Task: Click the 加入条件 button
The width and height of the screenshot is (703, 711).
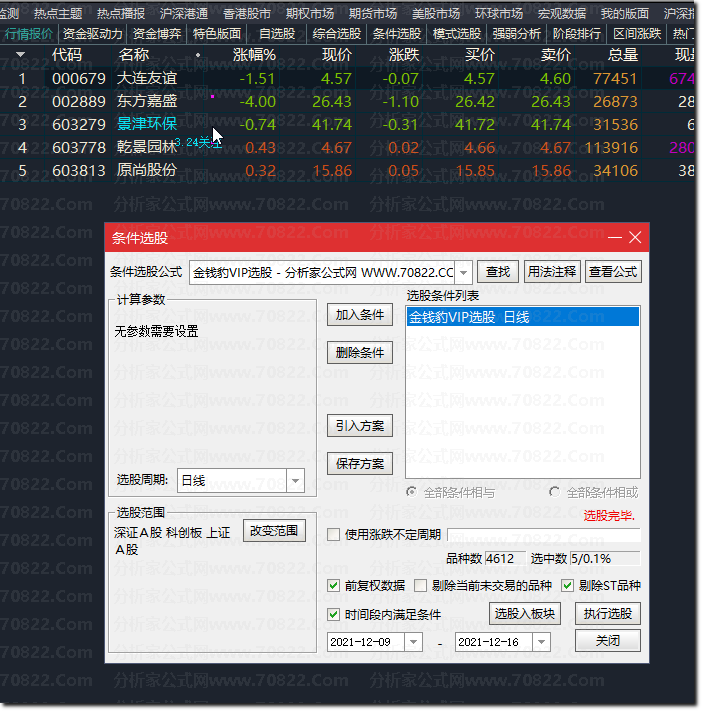Action: [360, 314]
